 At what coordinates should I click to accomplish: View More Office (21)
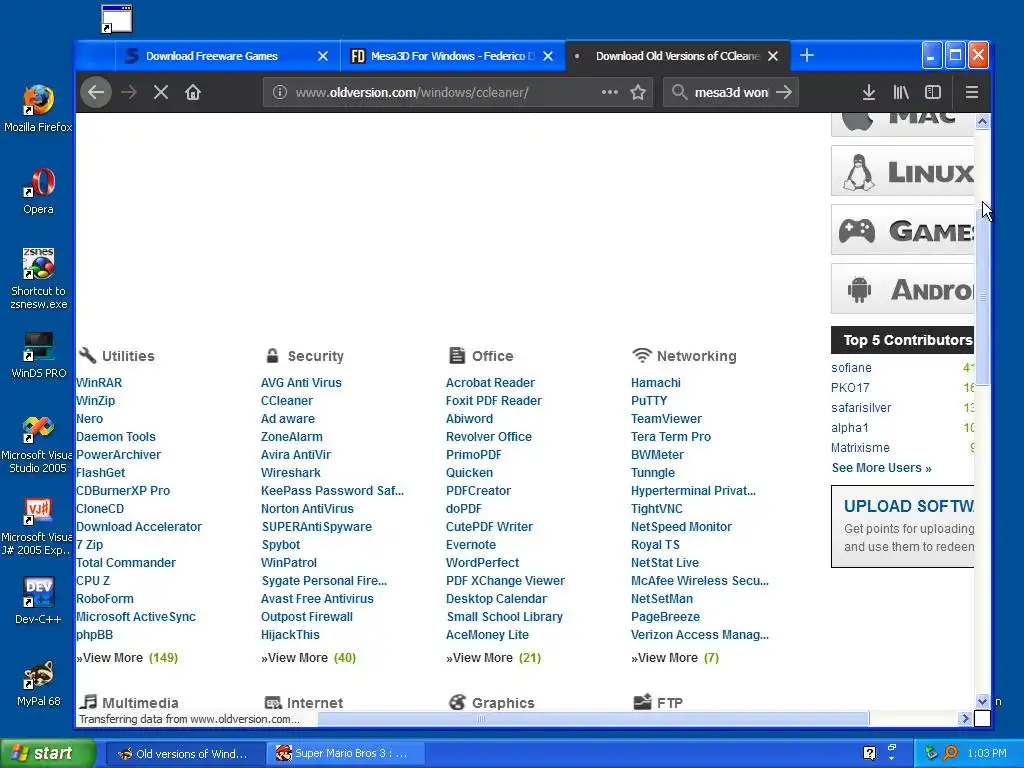pyautogui.click(x=493, y=658)
